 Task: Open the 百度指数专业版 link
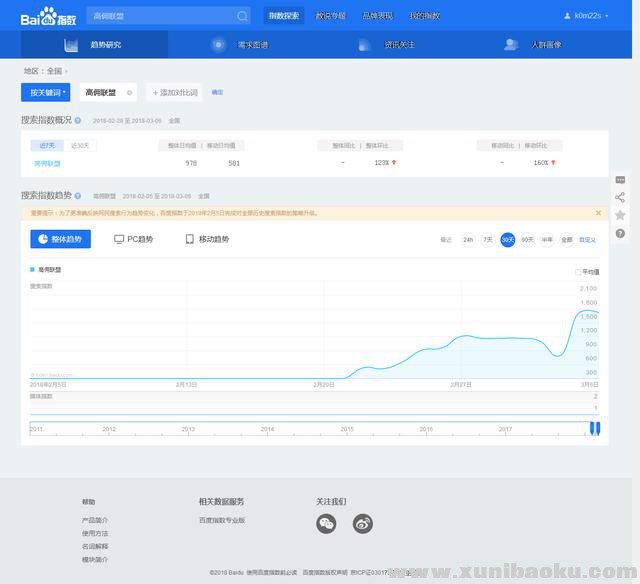[x=222, y=520]
